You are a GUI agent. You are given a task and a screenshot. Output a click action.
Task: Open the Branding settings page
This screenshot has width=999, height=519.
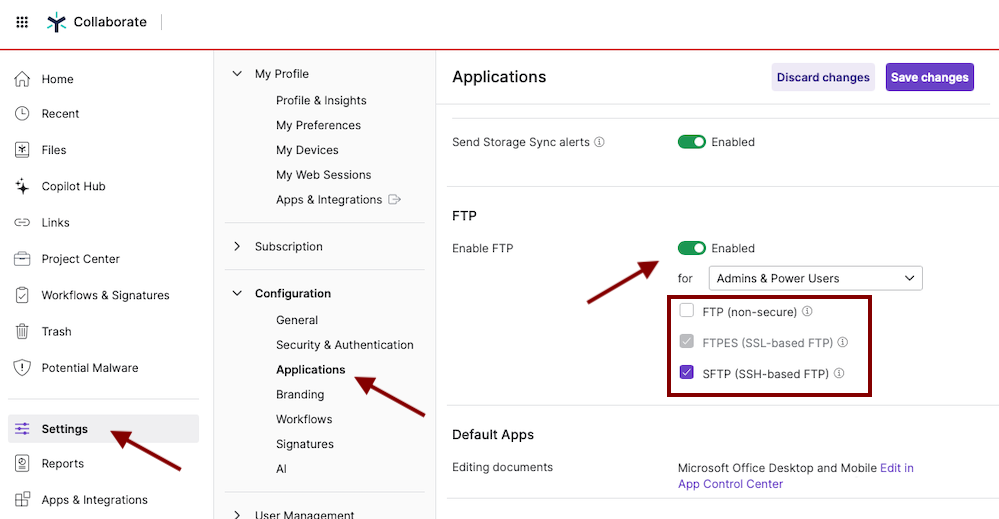click(300, 394)
